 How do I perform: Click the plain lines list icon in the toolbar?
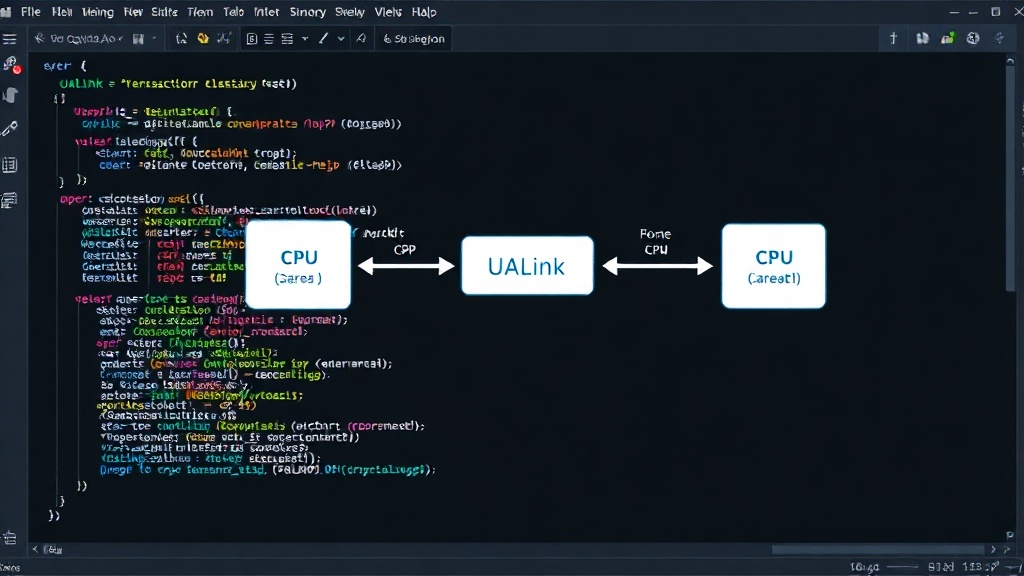269,39
